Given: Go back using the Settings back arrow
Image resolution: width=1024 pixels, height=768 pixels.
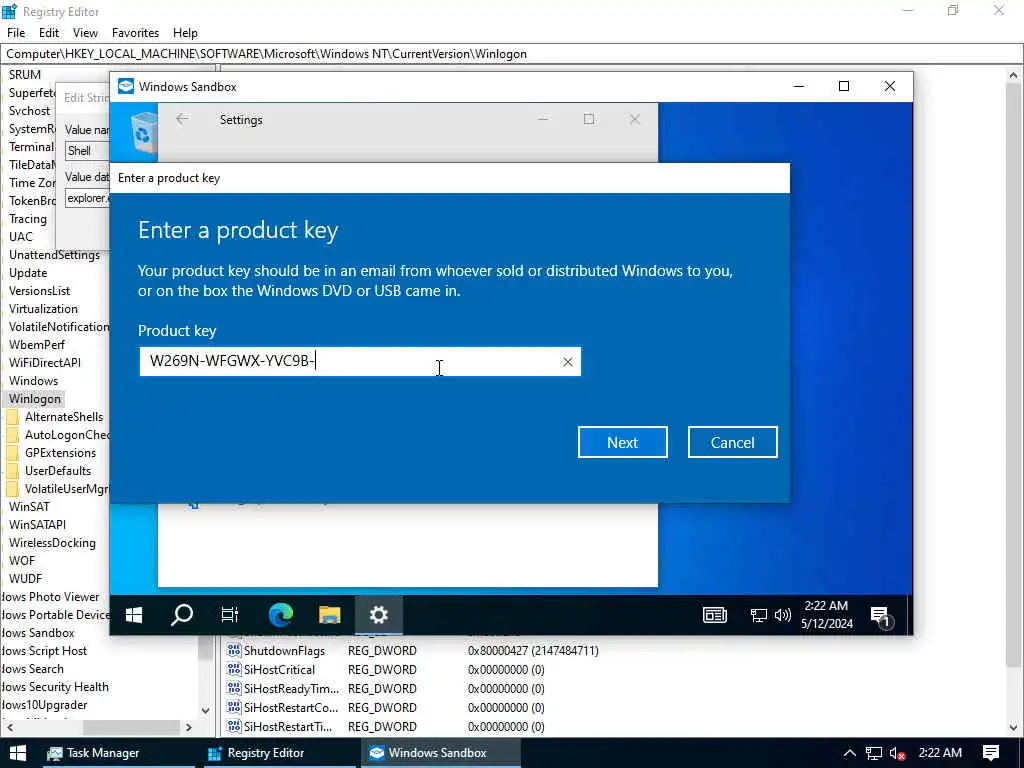Looking at the screenshot, I should click(182, 119).
